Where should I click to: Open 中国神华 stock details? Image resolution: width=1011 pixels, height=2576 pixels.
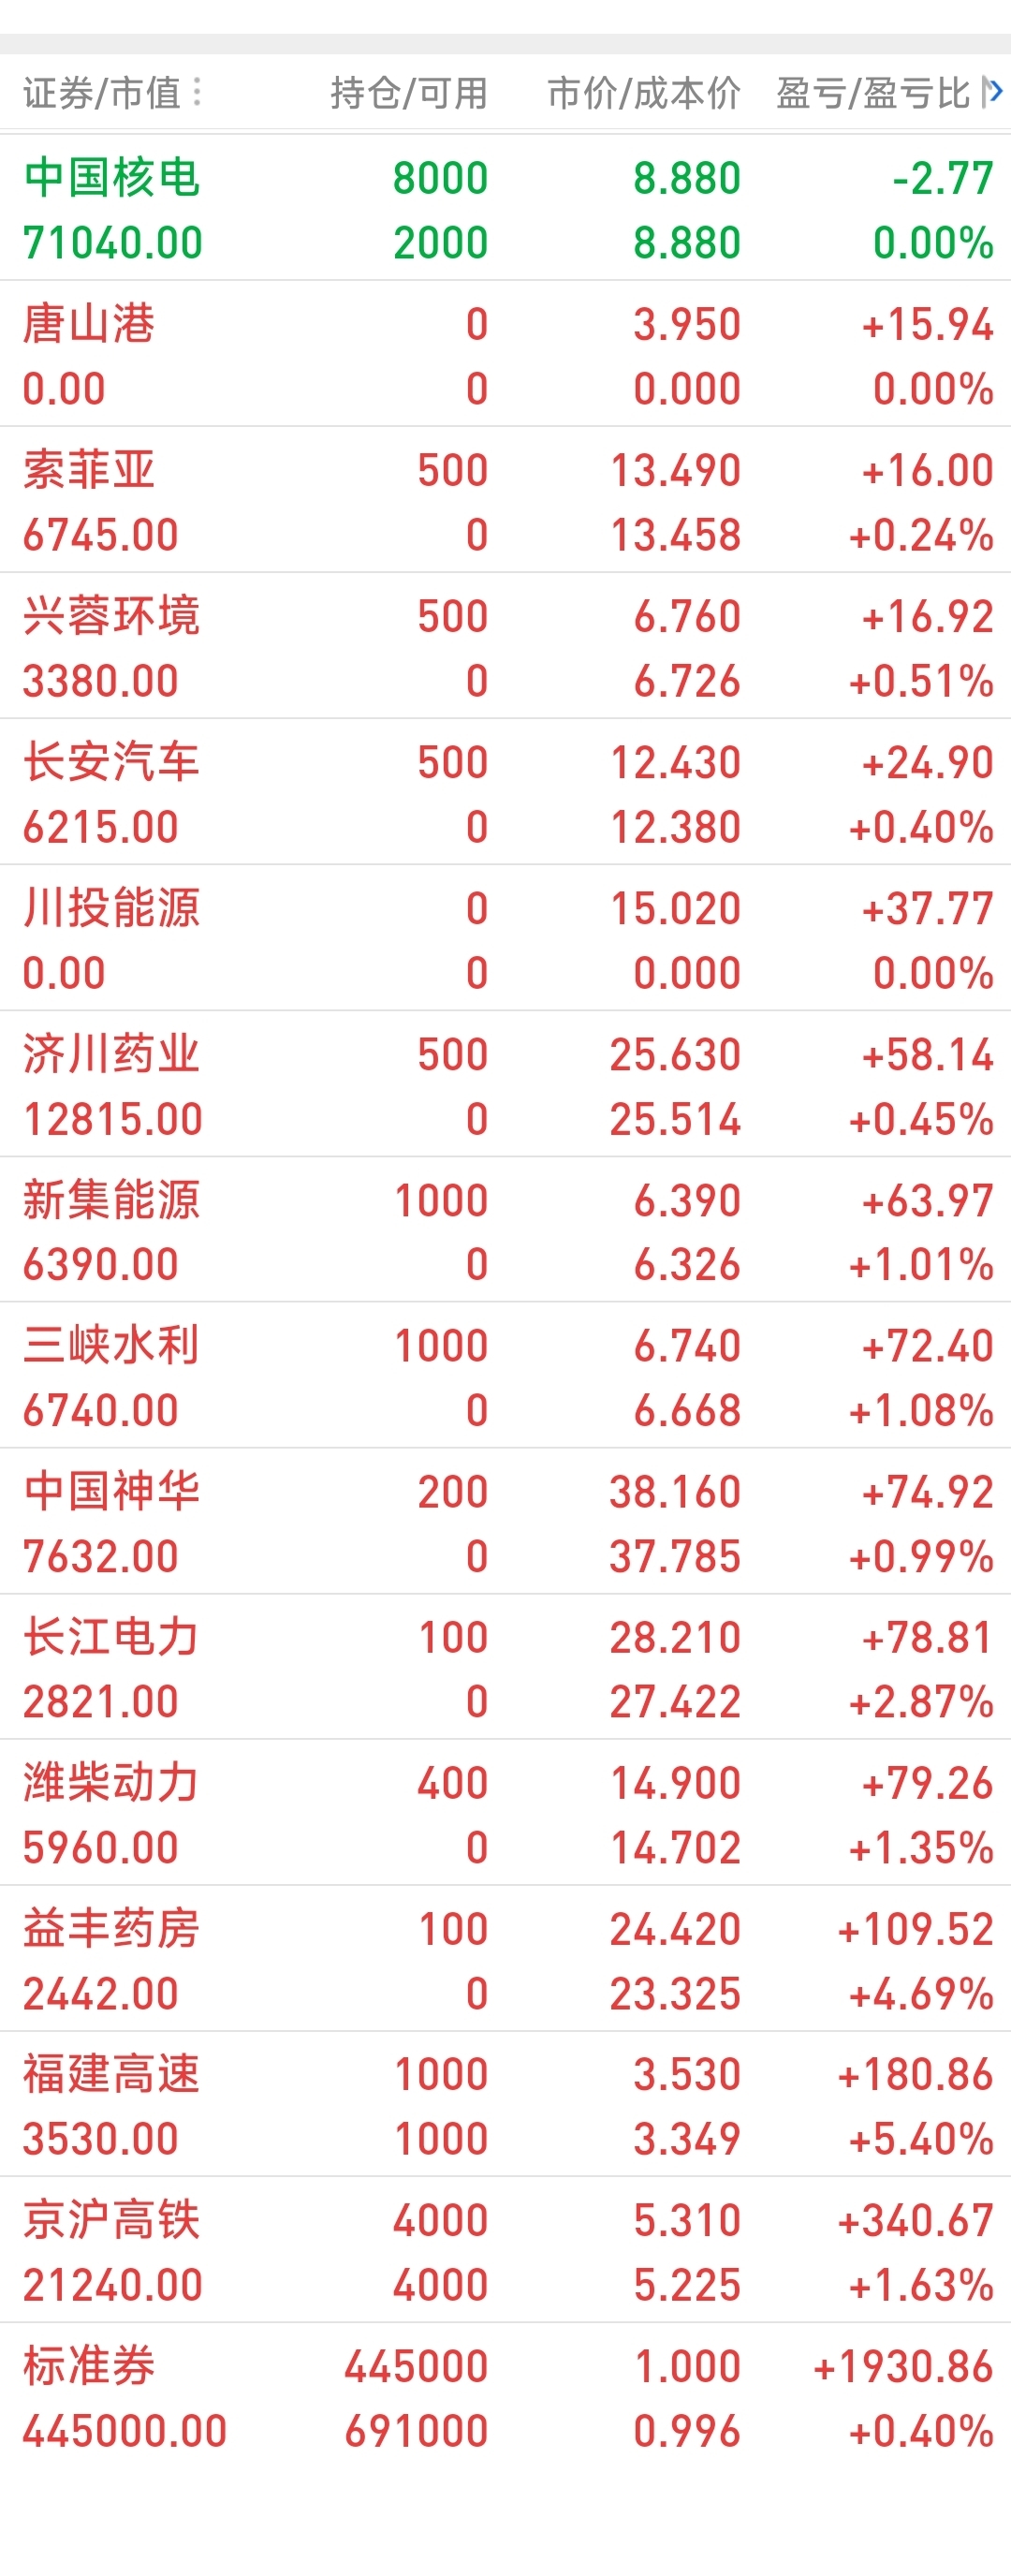pyautogui.click(x=505, y=1521)
